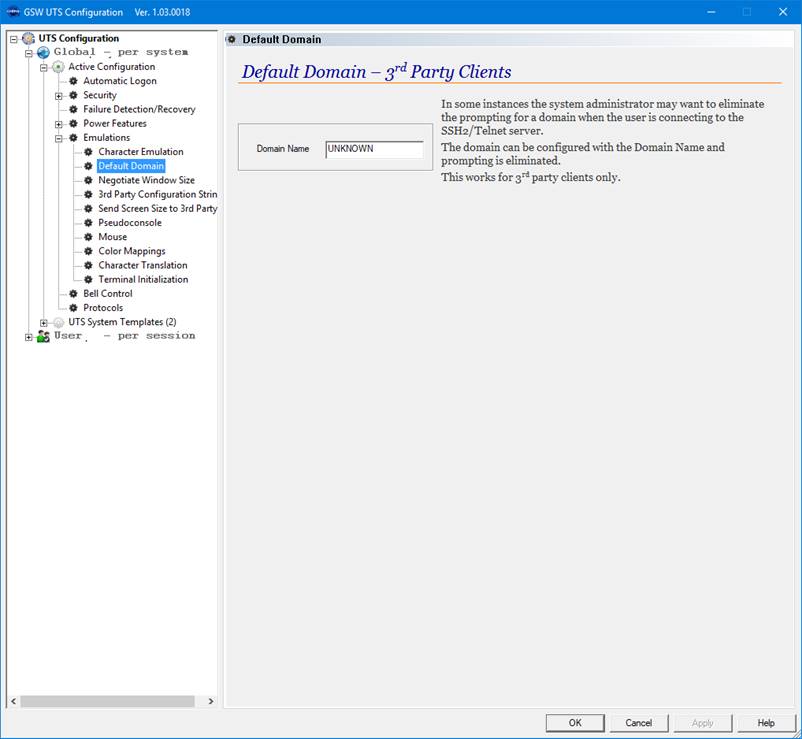The width and height of the screenshot is (802, 739).
Task: Click the gear icon beside Character Emulation
Action: (88, 152)
